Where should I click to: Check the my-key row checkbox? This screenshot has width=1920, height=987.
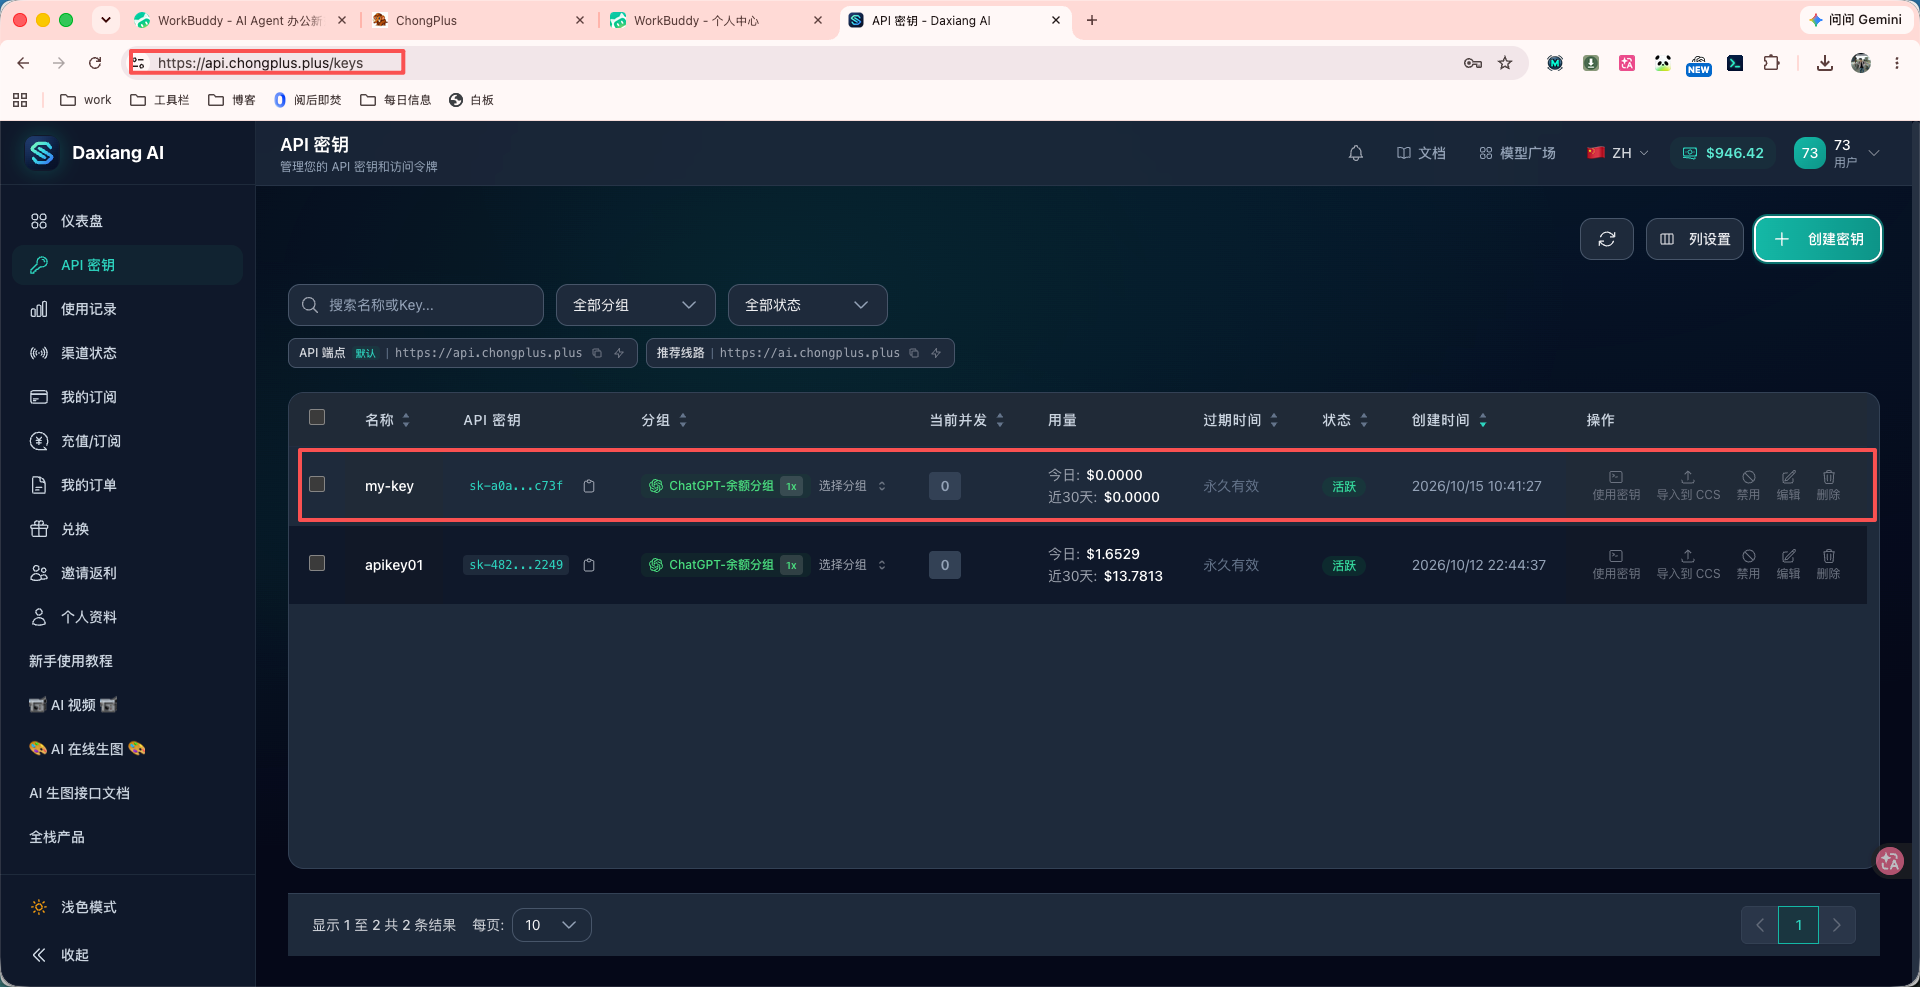point(317,484)
